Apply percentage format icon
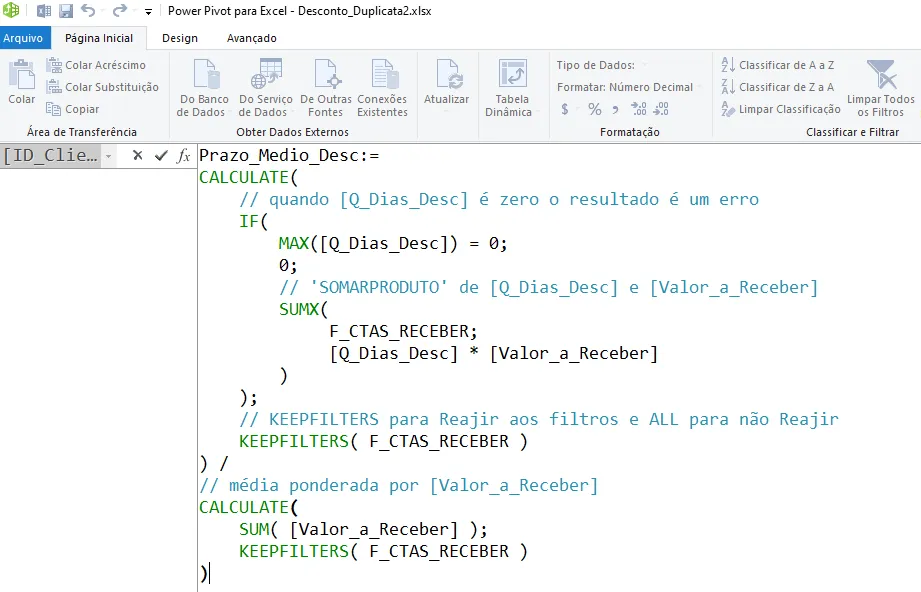 [x=595, y=109]
